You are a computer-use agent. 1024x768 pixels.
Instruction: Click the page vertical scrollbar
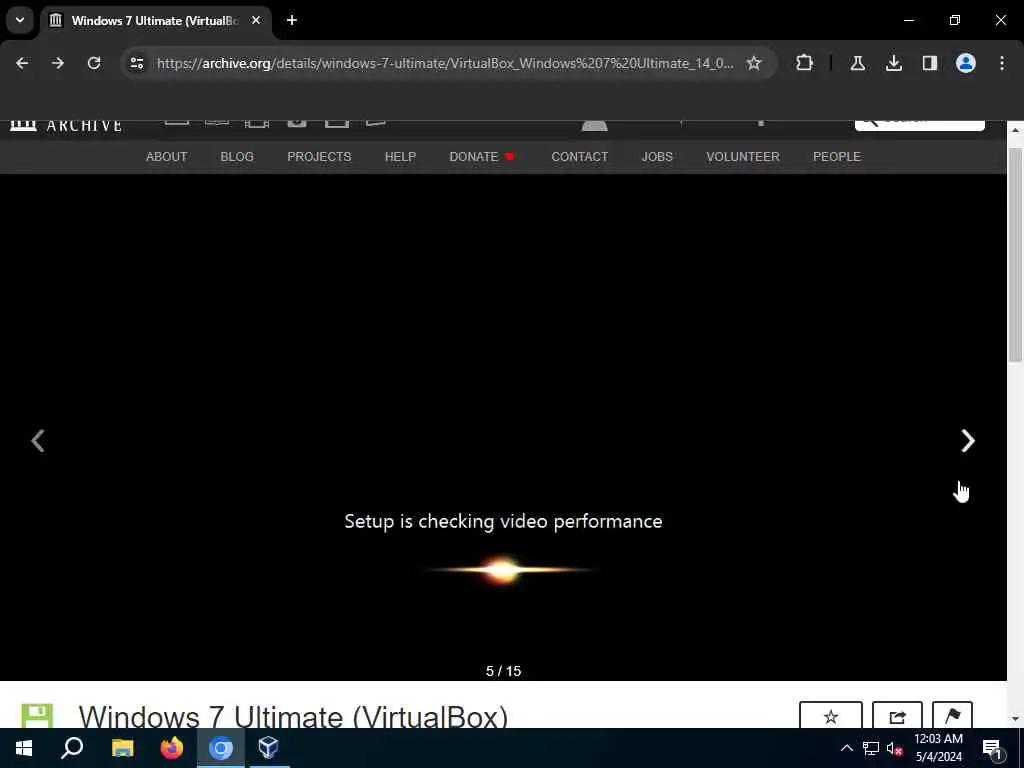pos(1015,255)
